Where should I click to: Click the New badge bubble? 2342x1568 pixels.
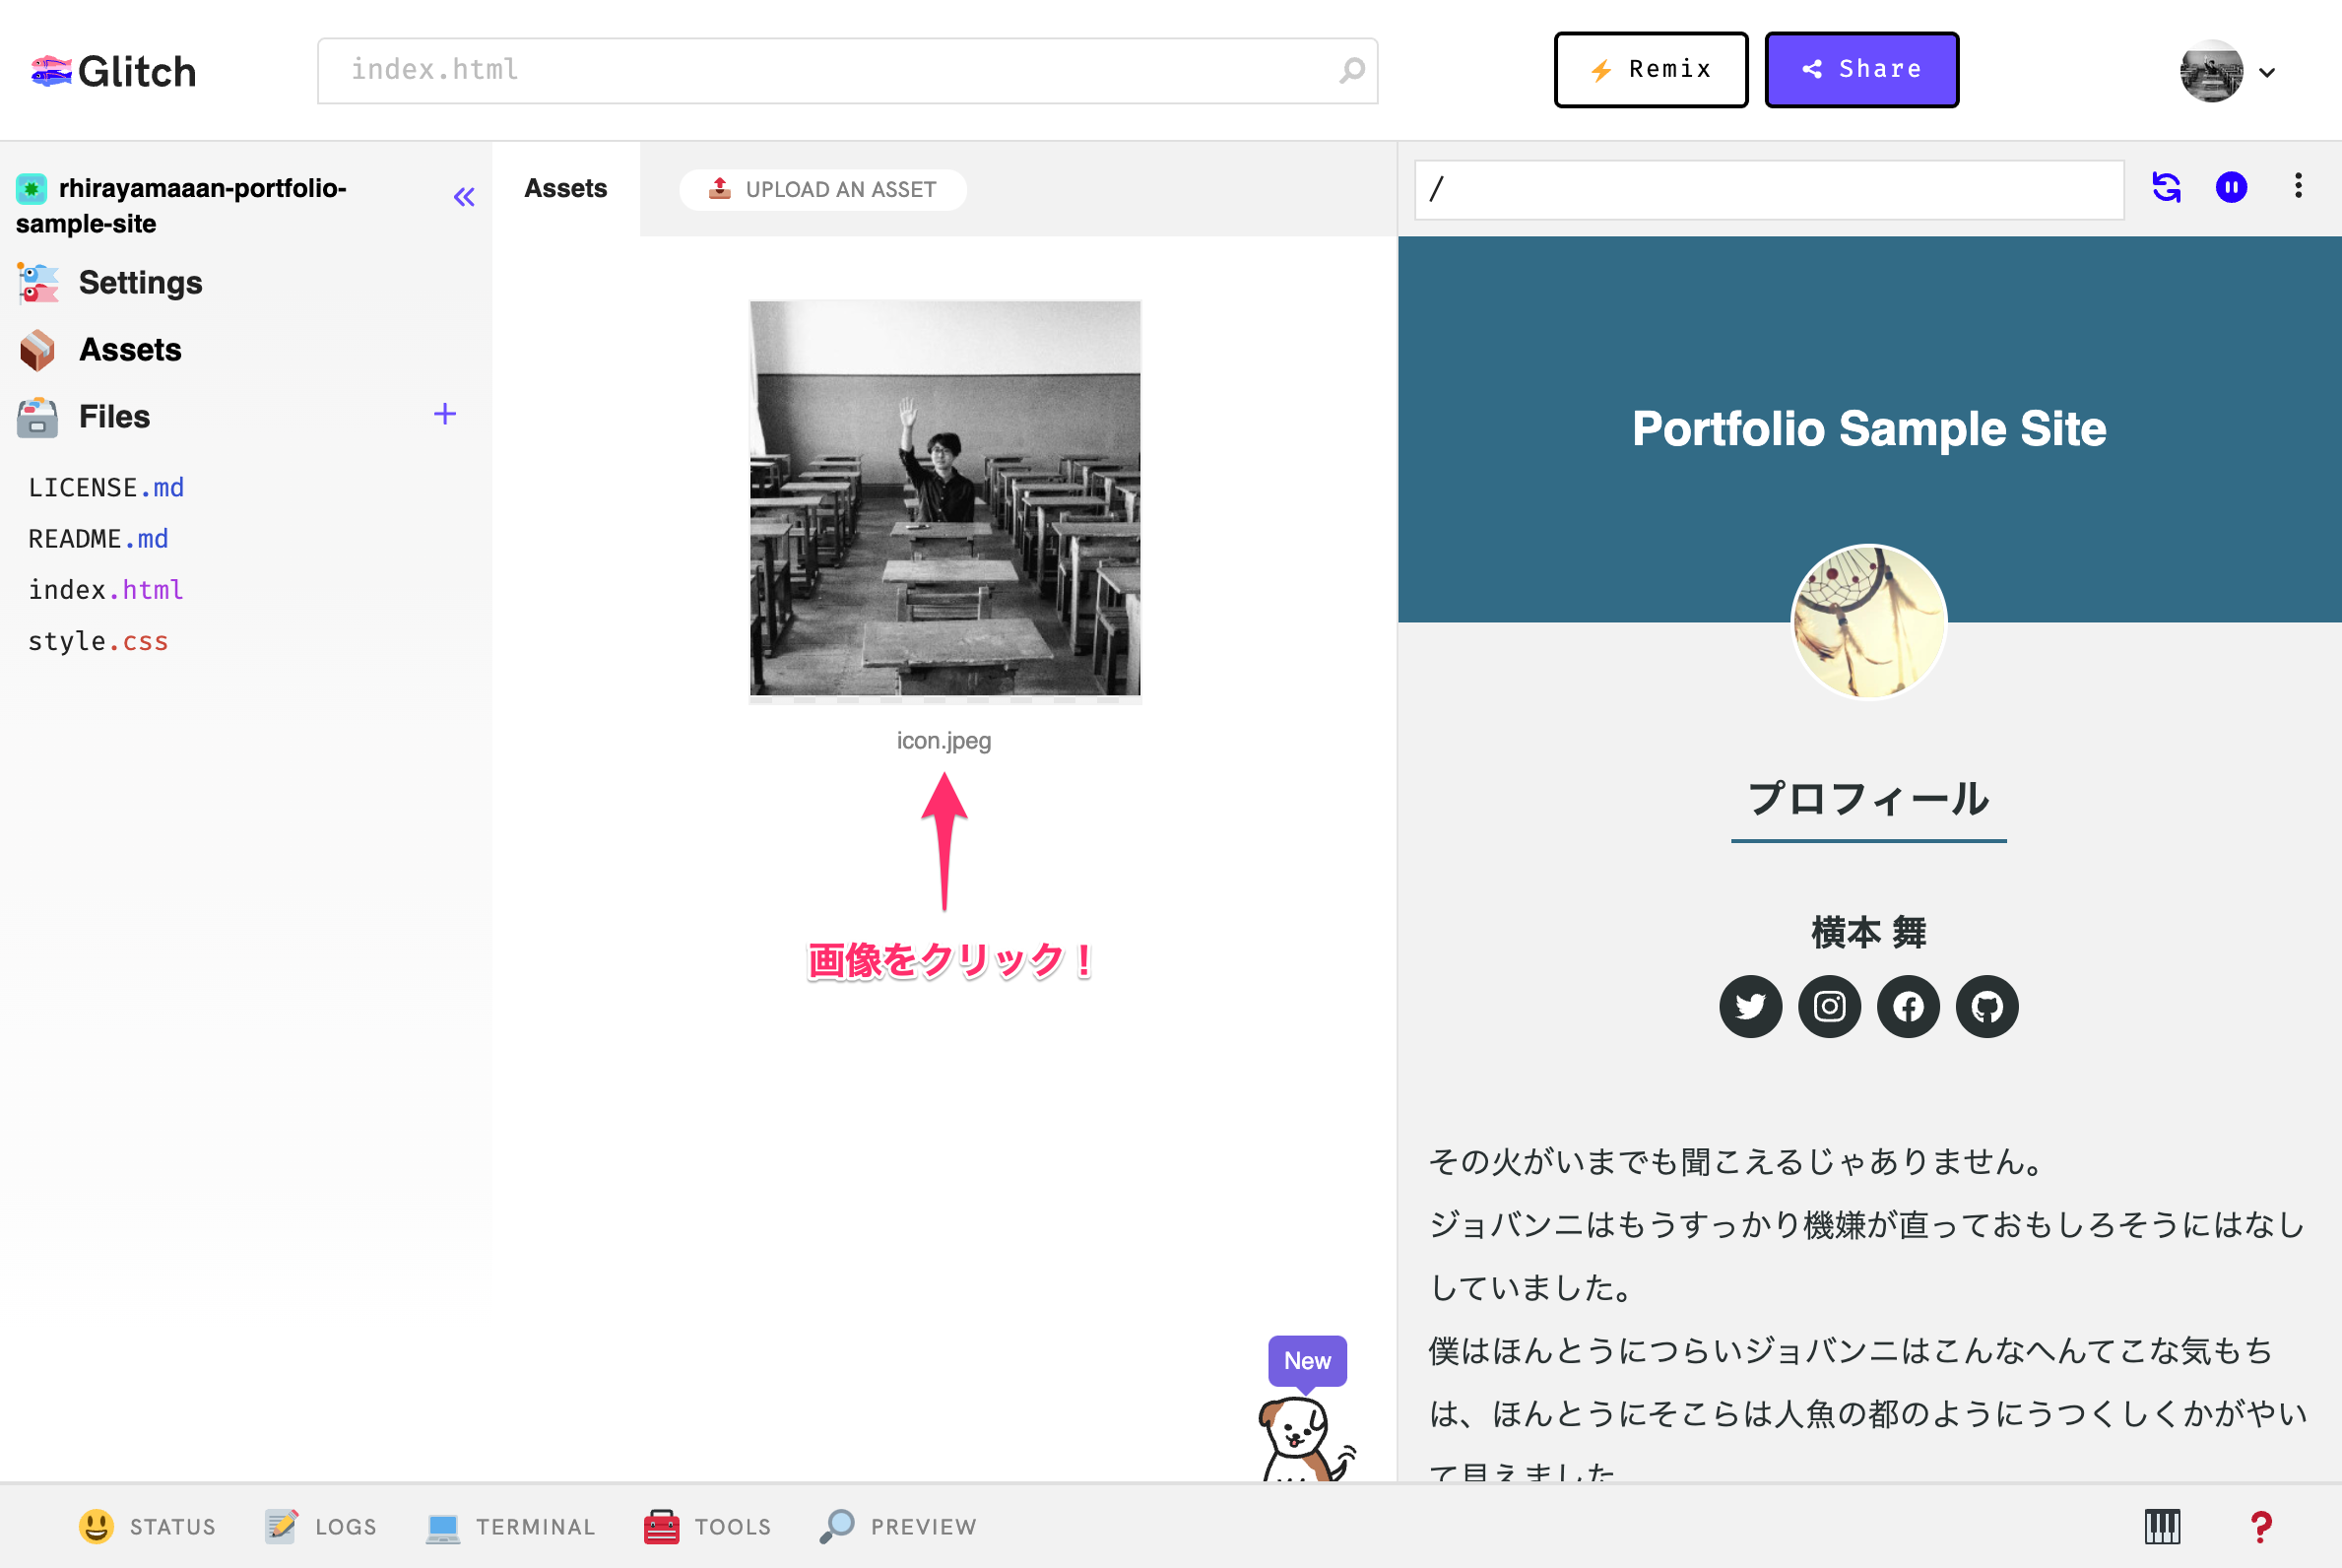click(x=1307, y=1361)
